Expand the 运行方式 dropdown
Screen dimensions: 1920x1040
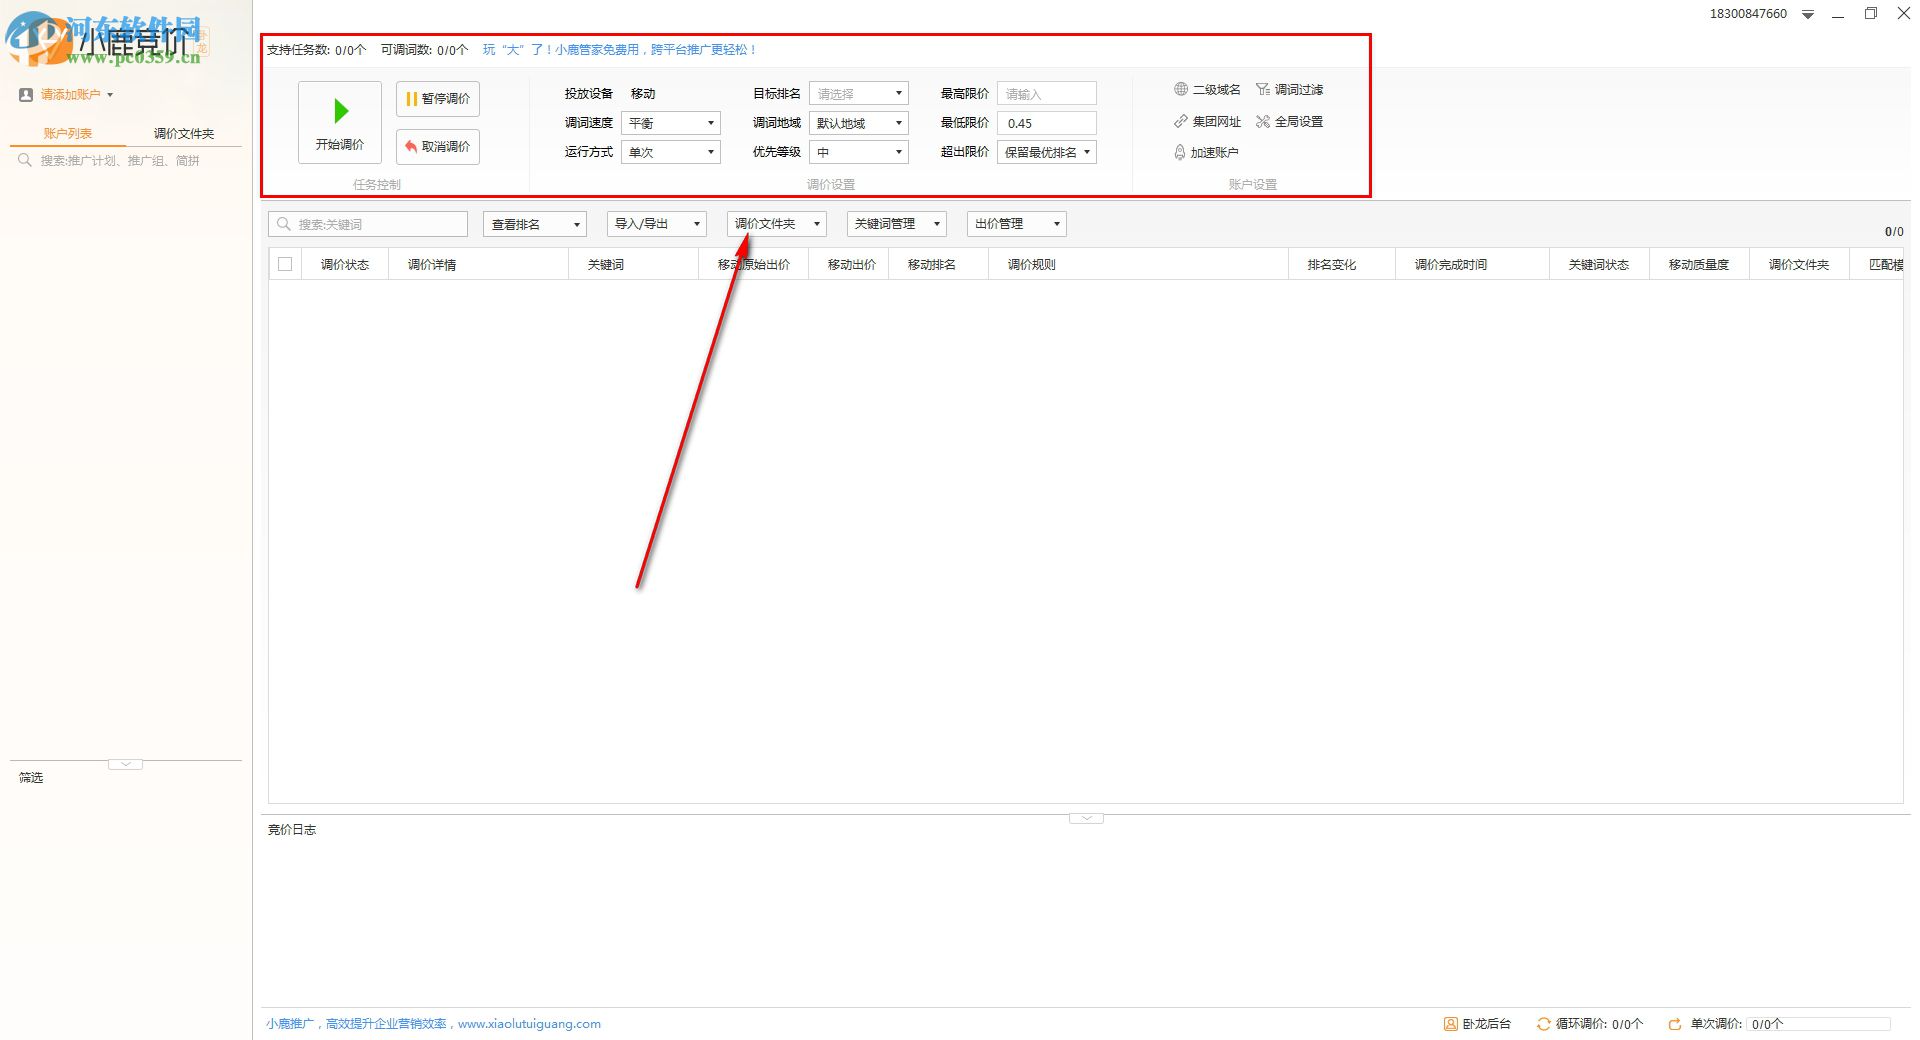(671, 152)
